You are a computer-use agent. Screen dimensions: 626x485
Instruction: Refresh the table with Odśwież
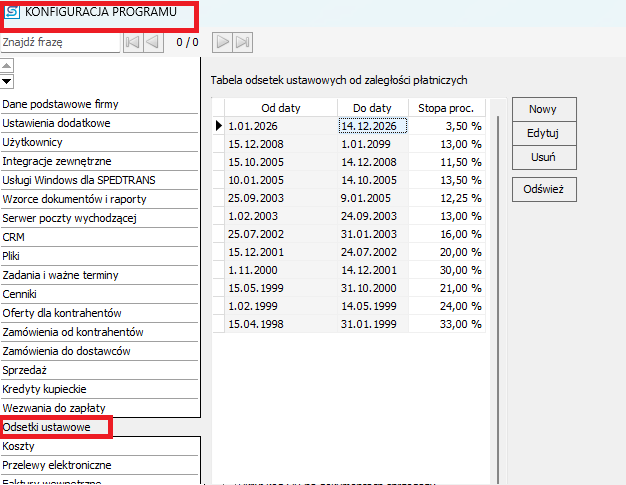click(x=544, y=189)
